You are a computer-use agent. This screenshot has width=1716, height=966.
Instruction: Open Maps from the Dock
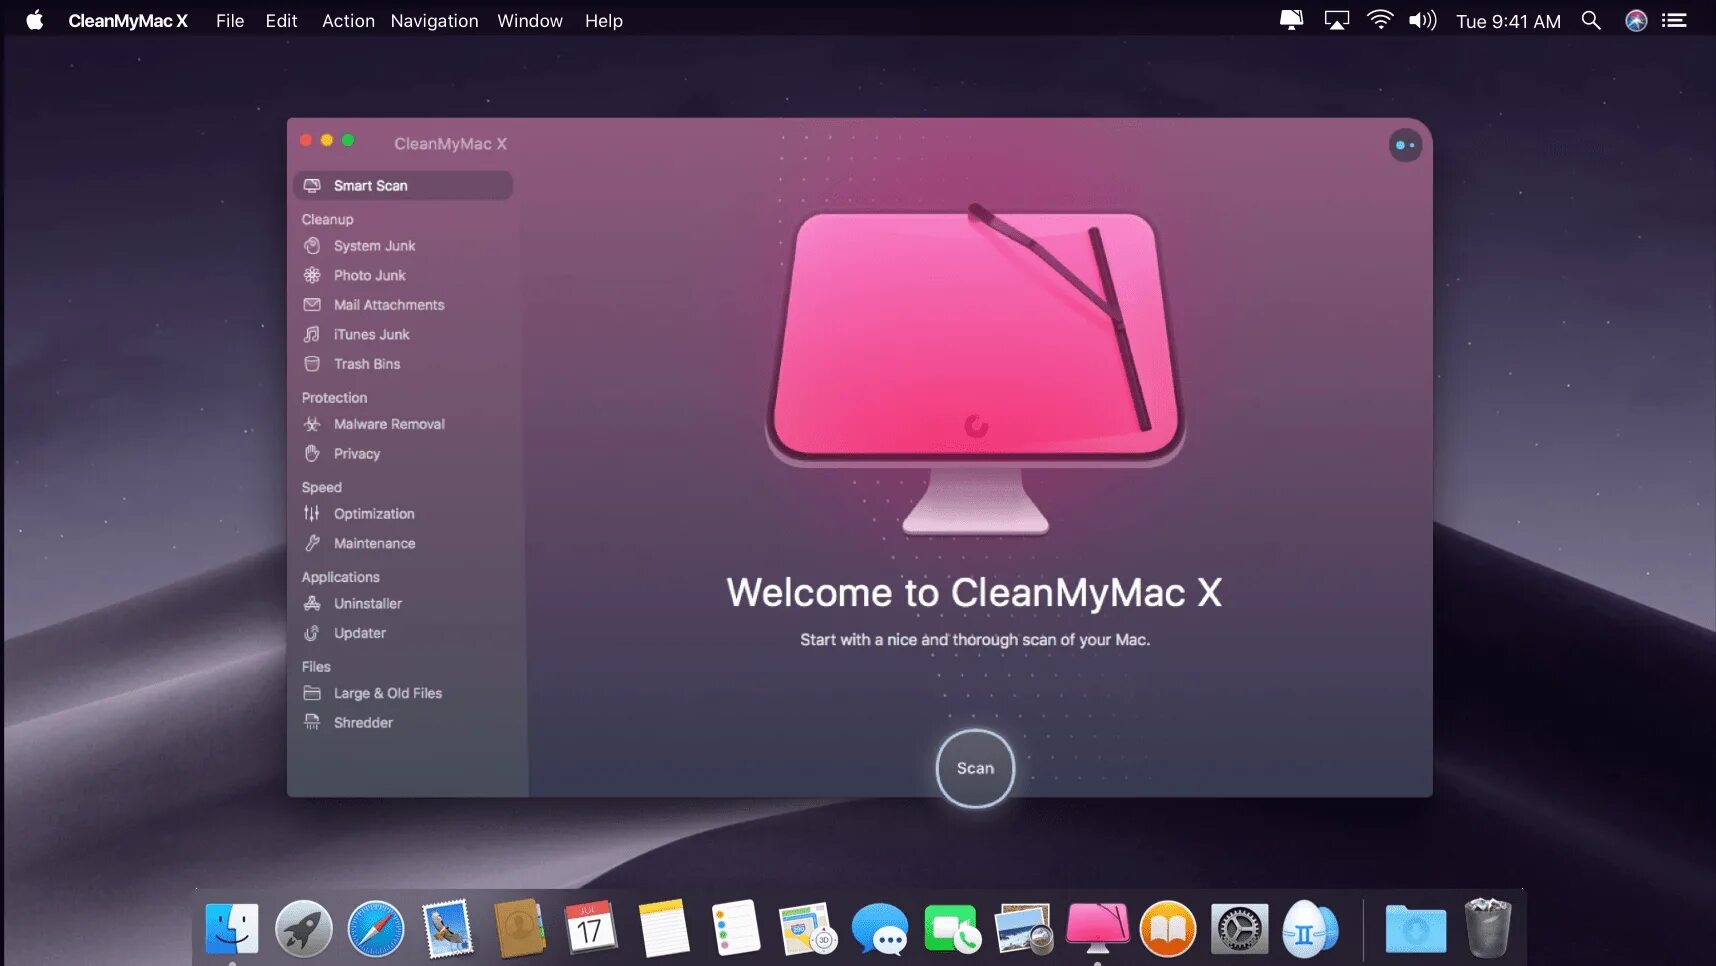808,929
